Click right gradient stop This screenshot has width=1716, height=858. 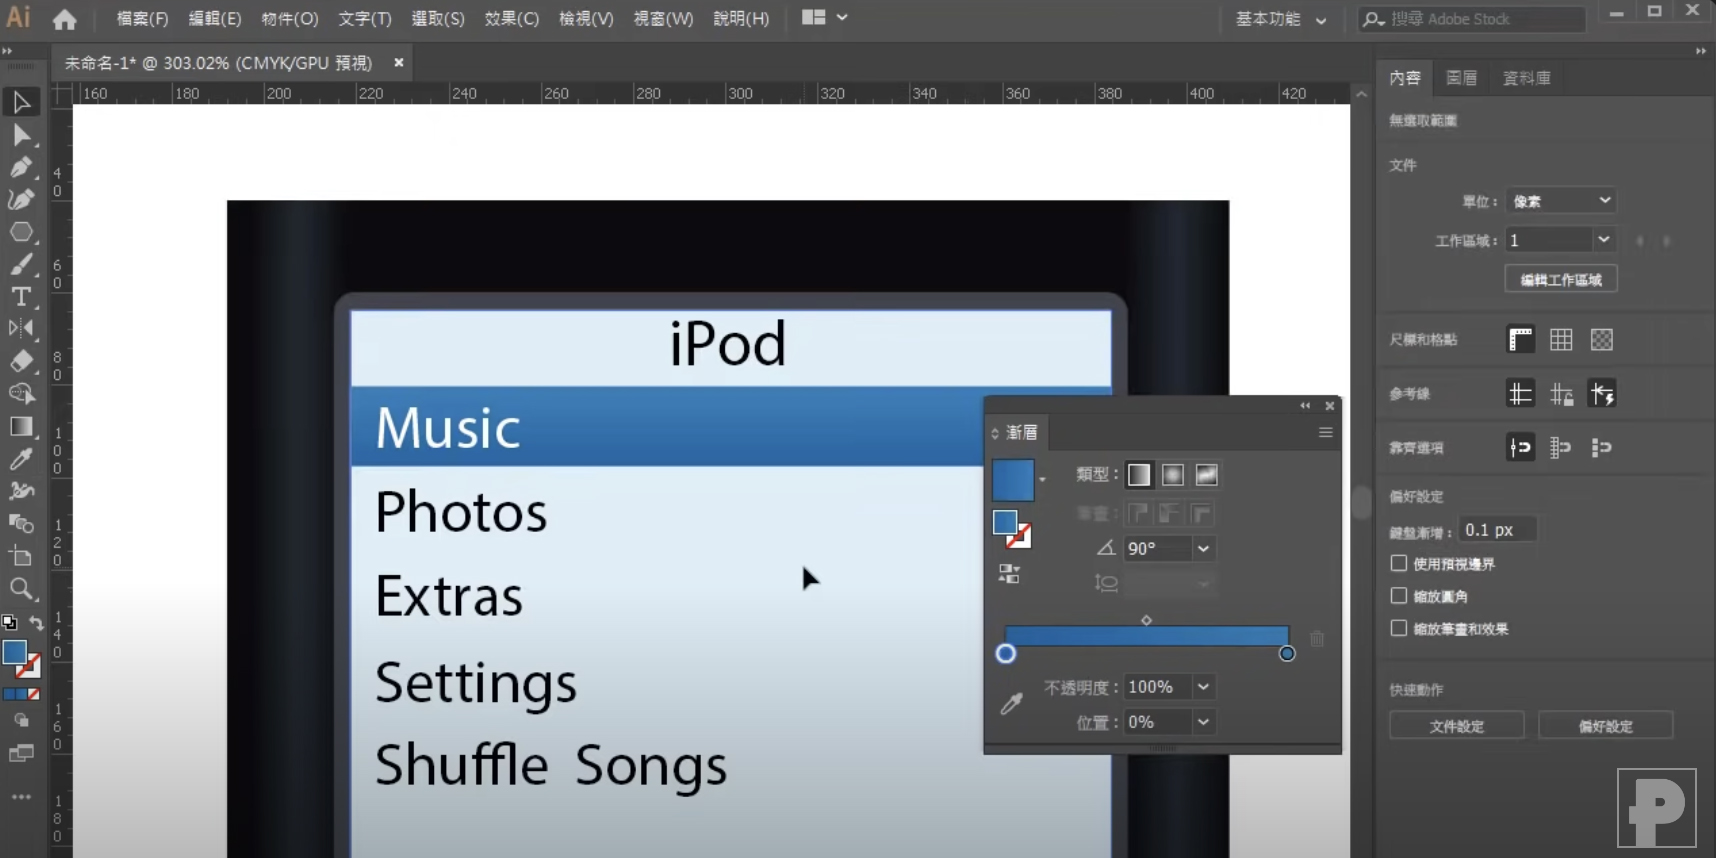point(1287,653)
